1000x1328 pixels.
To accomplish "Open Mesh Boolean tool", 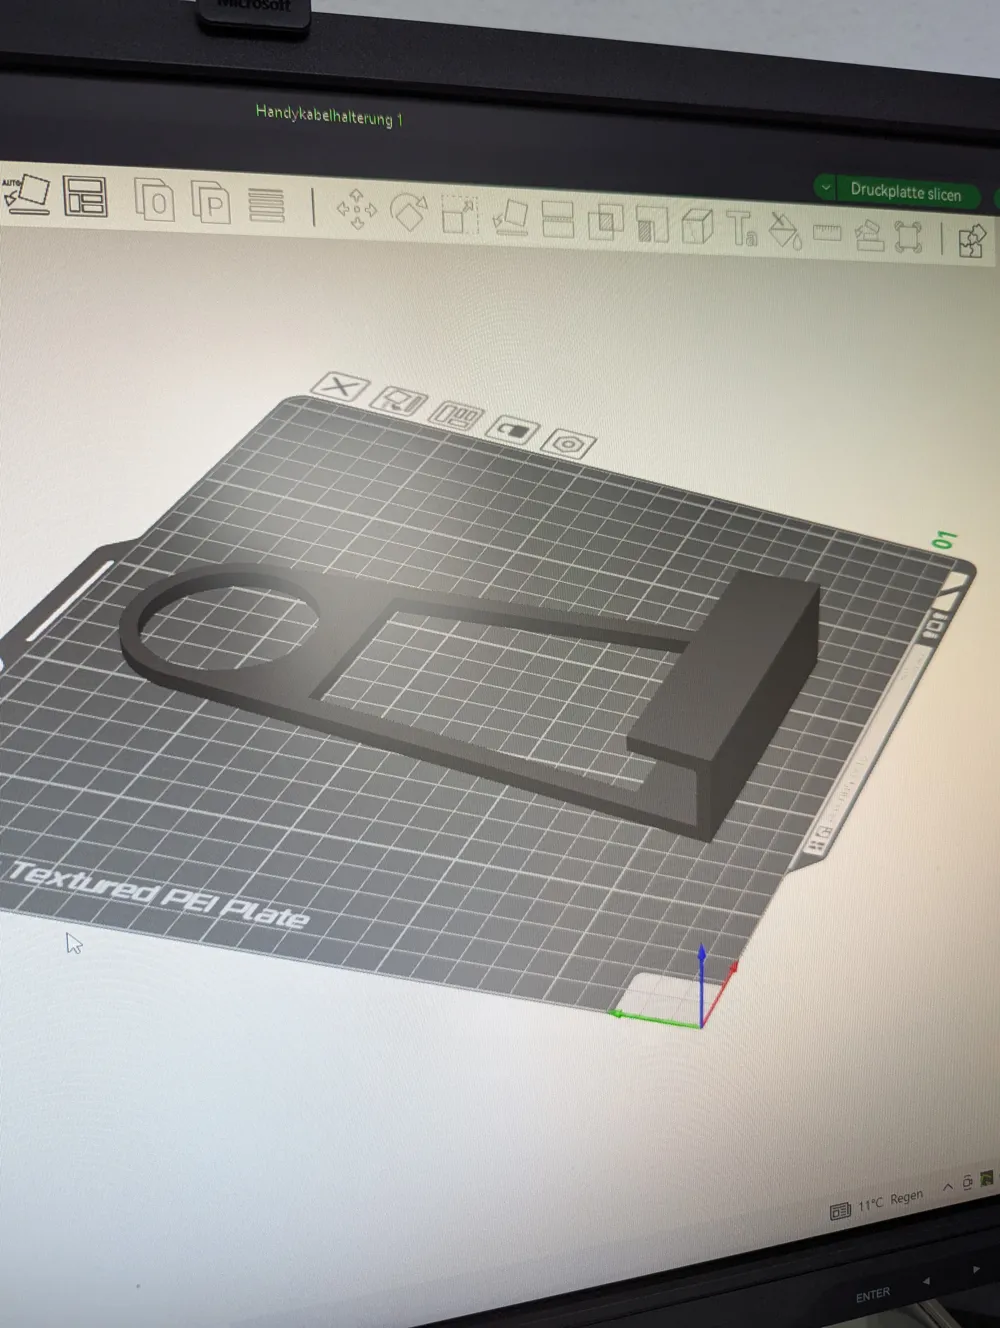I will (x=605, y=222).
